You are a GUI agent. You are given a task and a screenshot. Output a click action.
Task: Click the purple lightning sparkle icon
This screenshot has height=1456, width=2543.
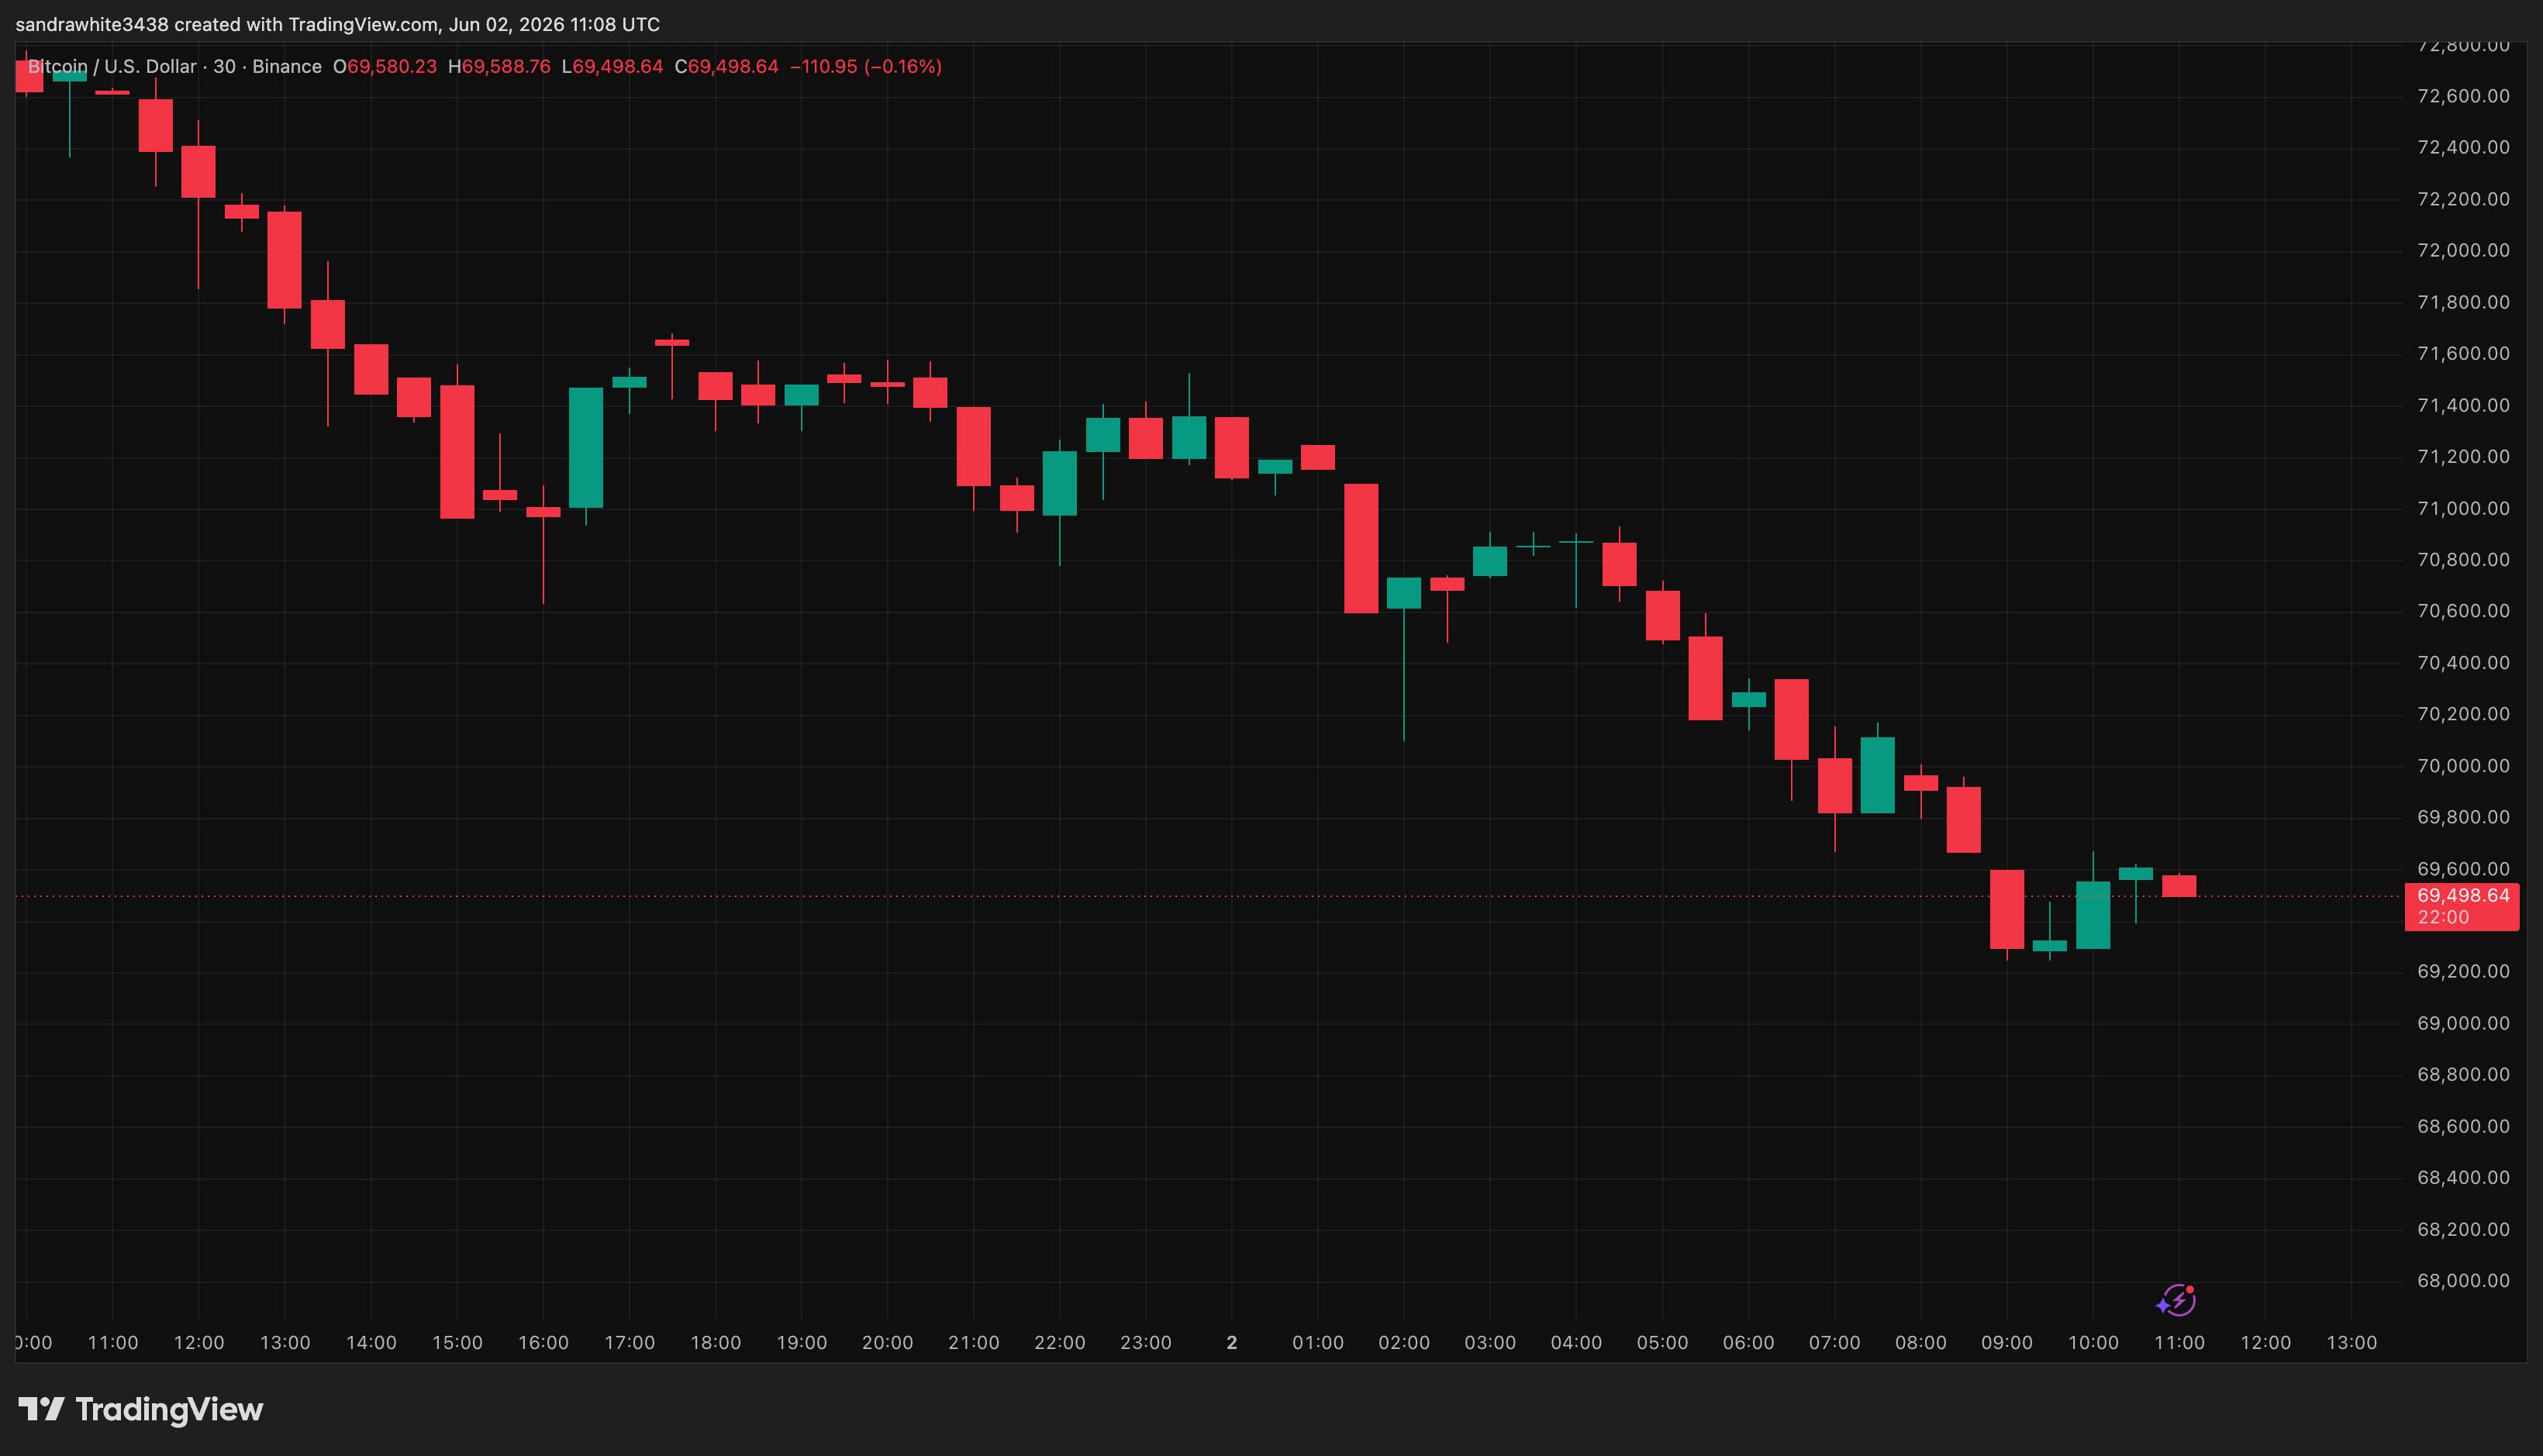2176,1301
